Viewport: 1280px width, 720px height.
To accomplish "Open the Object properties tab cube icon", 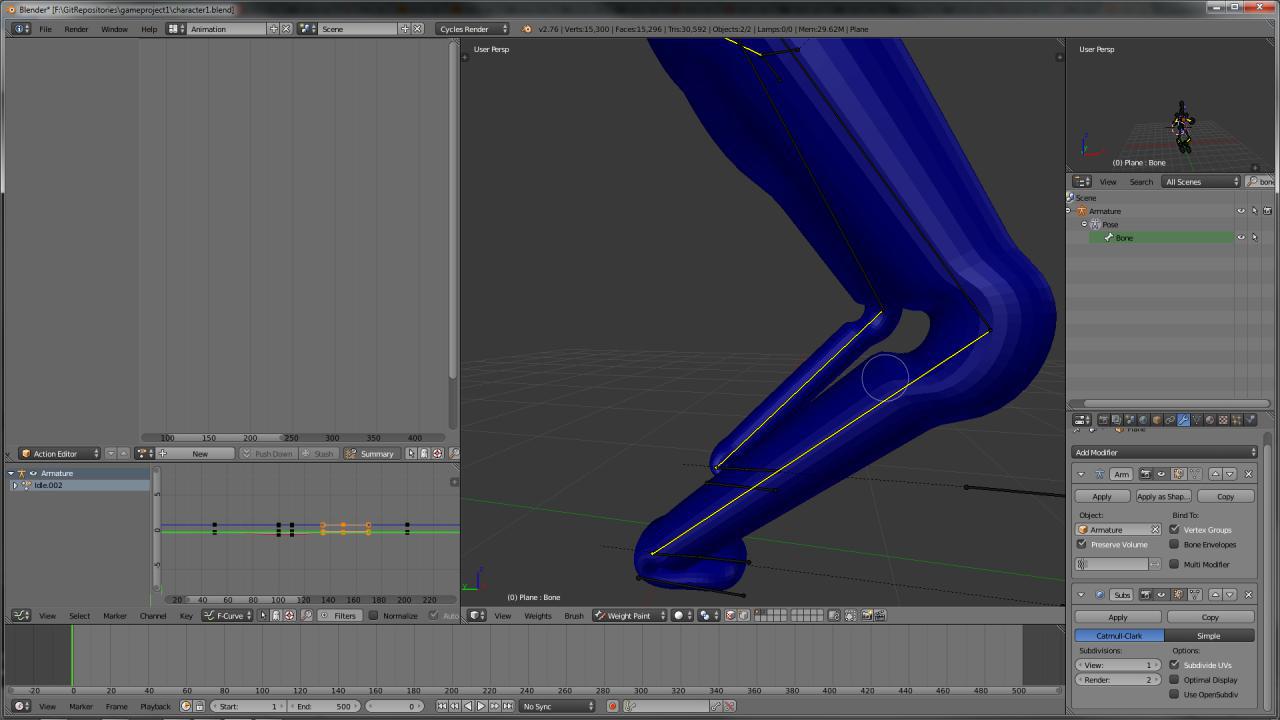I will (1157, 420).
